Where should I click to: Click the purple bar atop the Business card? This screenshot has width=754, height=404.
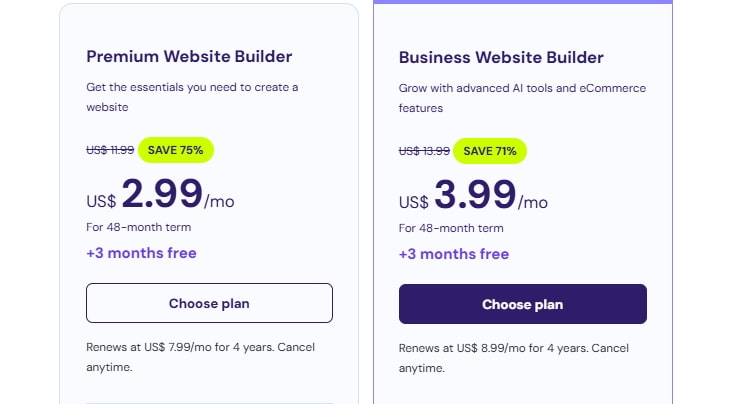coord(523,2)
